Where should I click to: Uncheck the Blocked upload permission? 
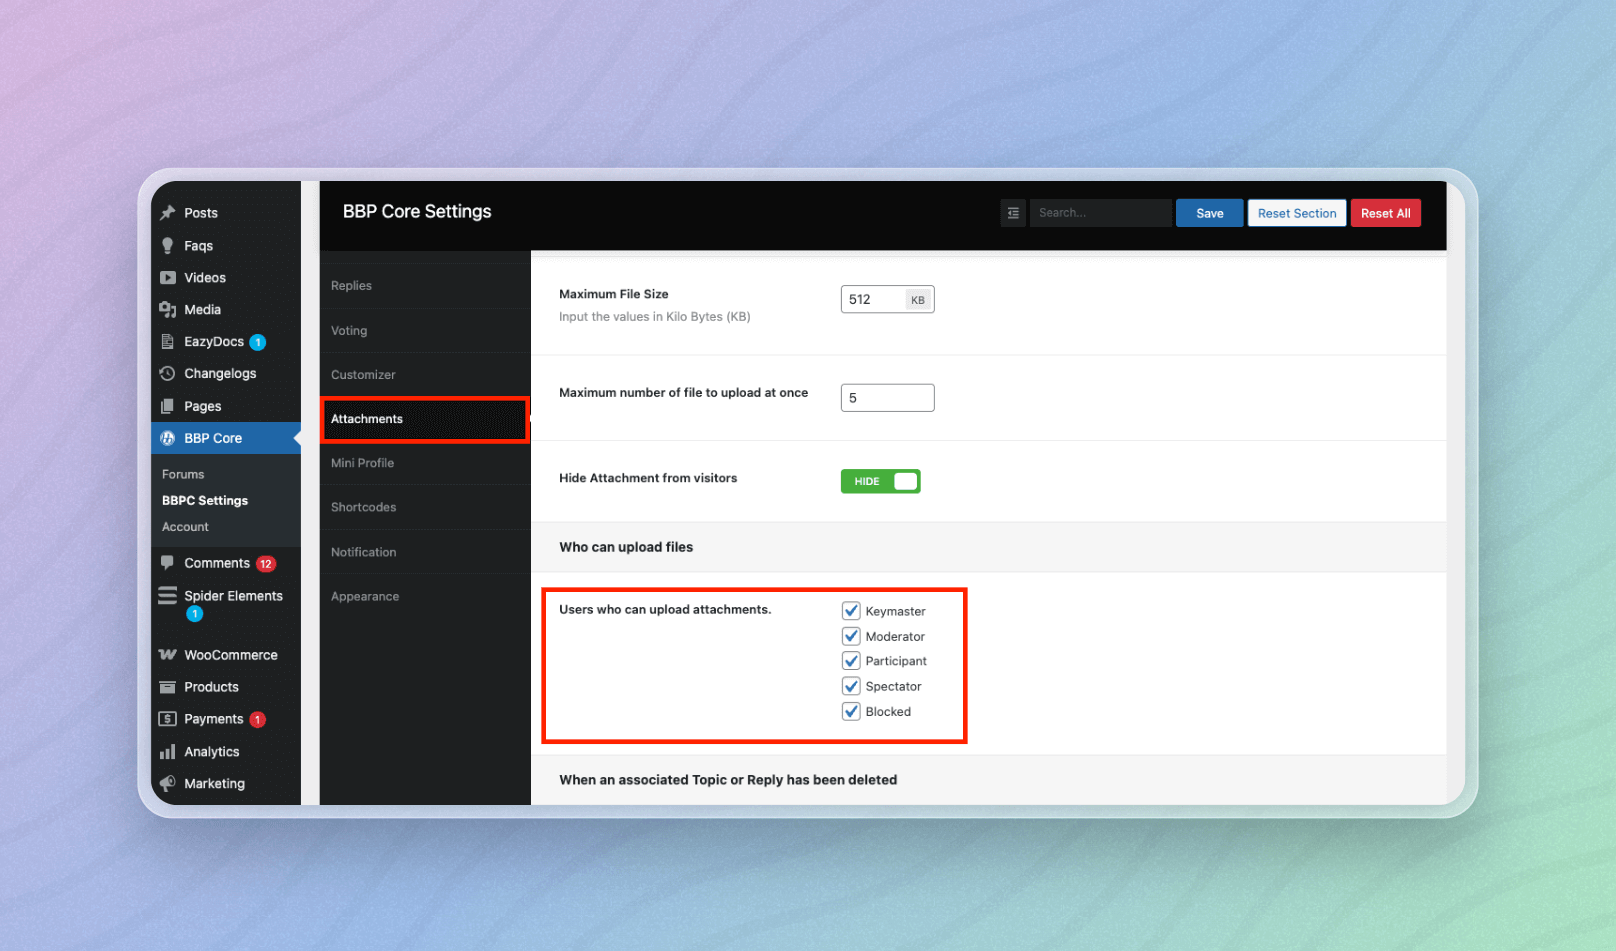coord(851,711)
